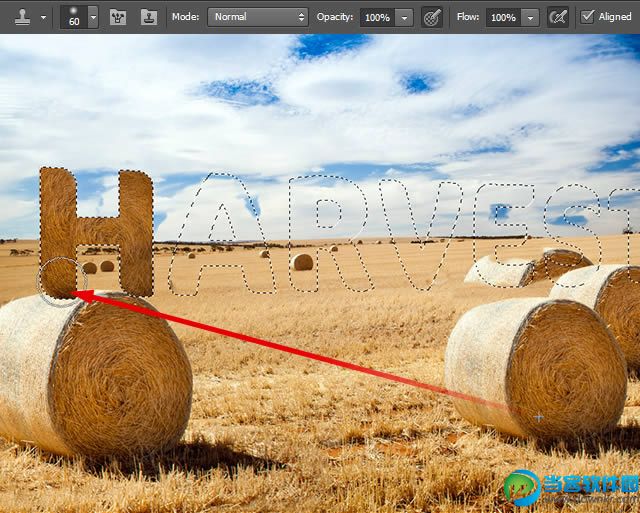Uncheck the Aligned checkbox
The height and width of the screenshot is (513, 640).
pos(587,17)
